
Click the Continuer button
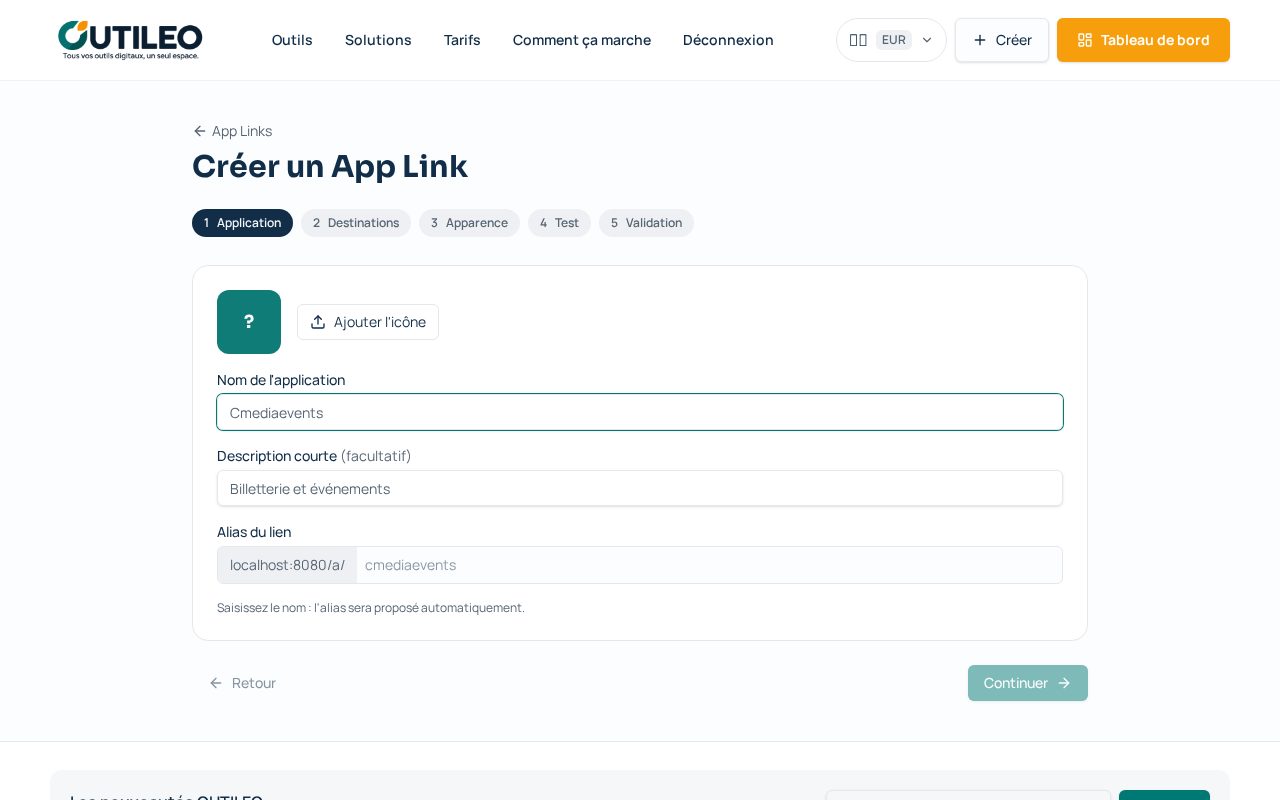coord(1028,683)
